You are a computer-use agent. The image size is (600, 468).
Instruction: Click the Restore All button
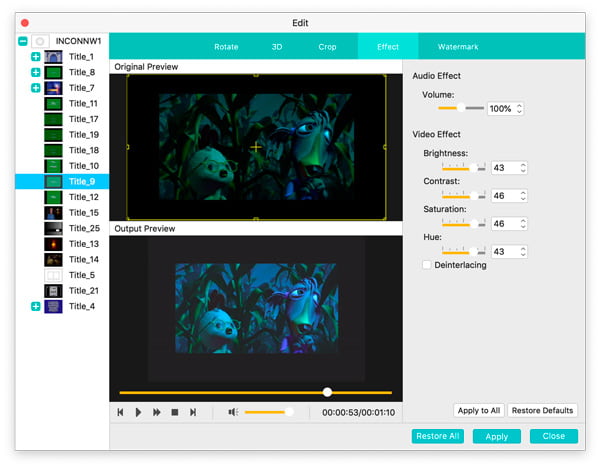coord(437,436)
